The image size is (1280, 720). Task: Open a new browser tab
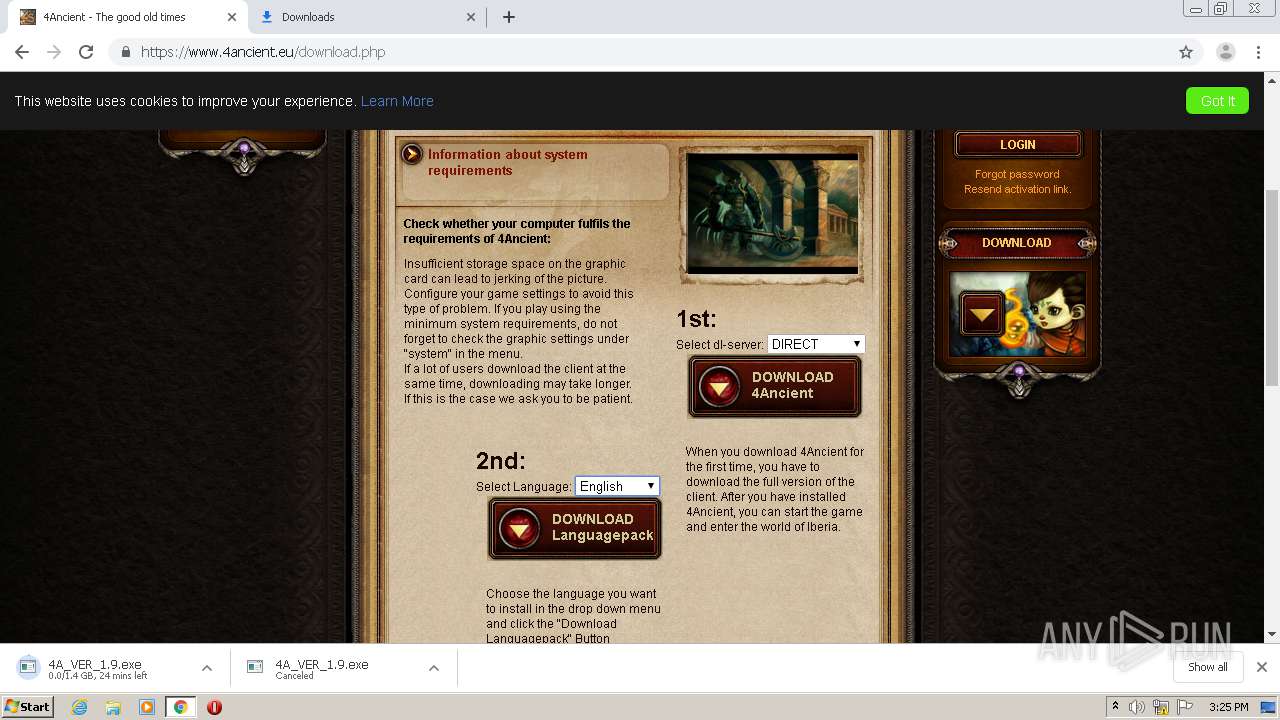pos(508,17)
